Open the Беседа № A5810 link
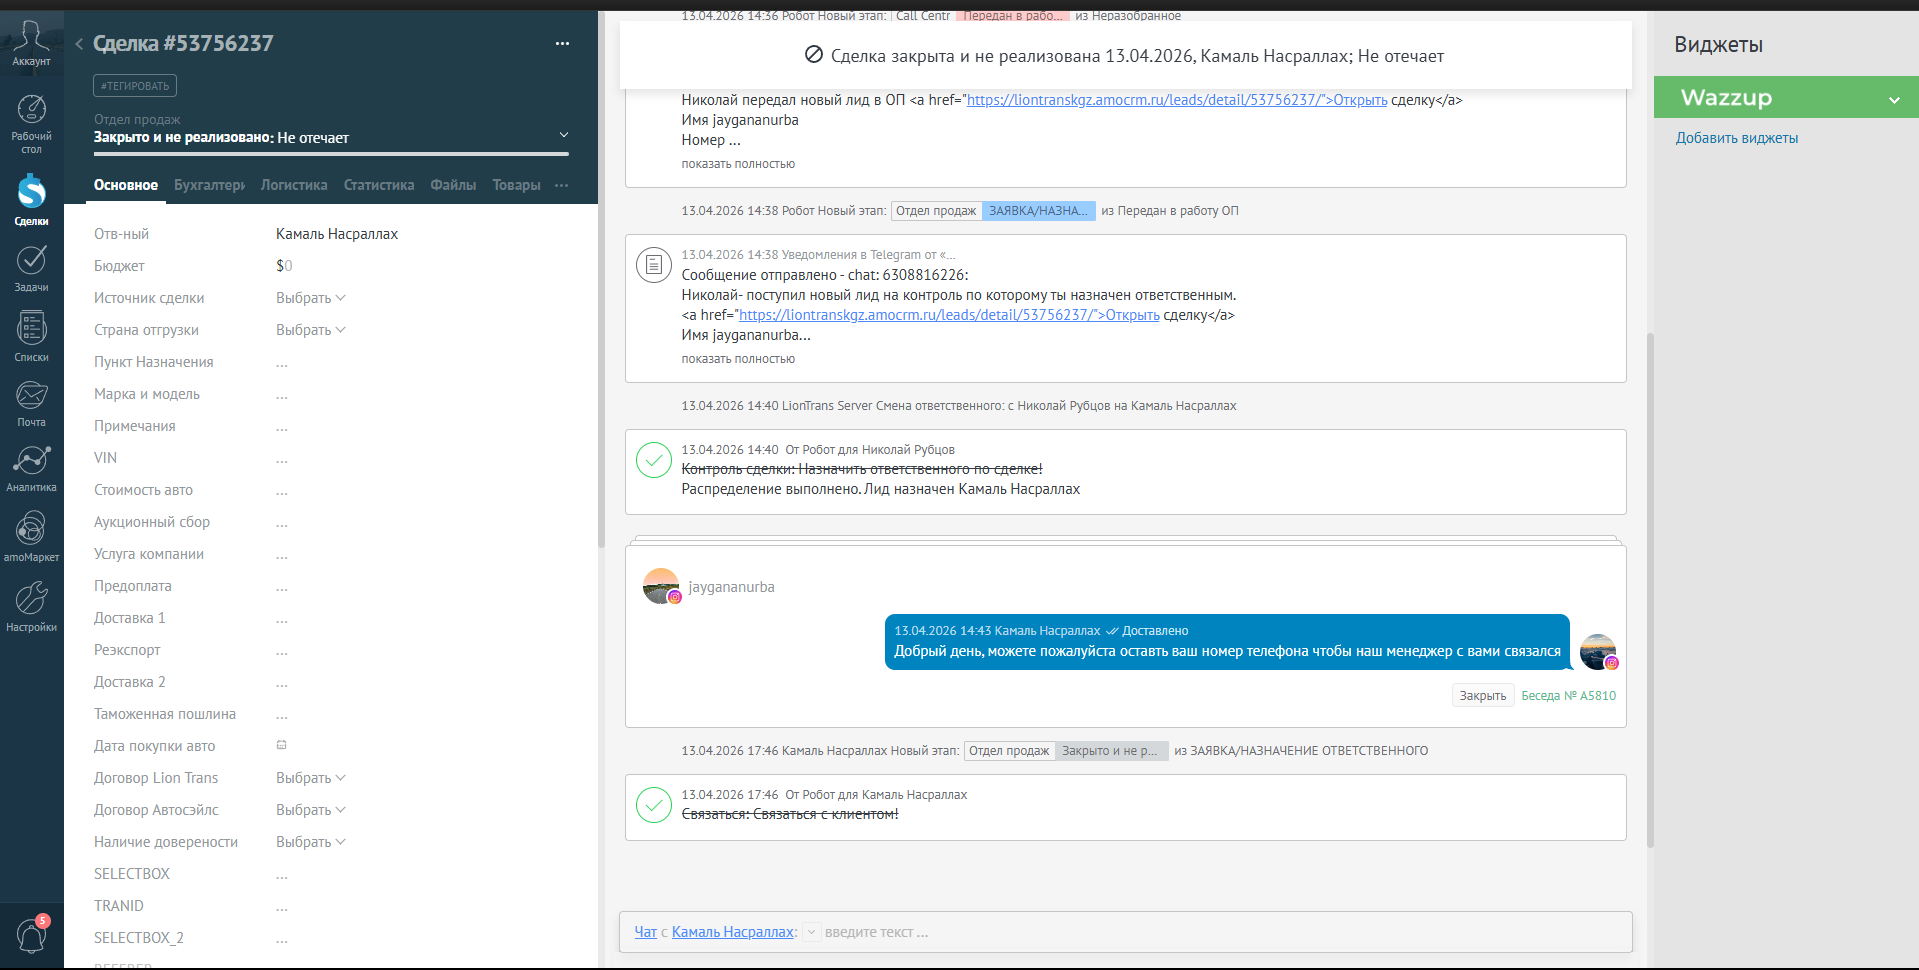The height and width of the screenshot is (970, 1919). (1568, 696)
